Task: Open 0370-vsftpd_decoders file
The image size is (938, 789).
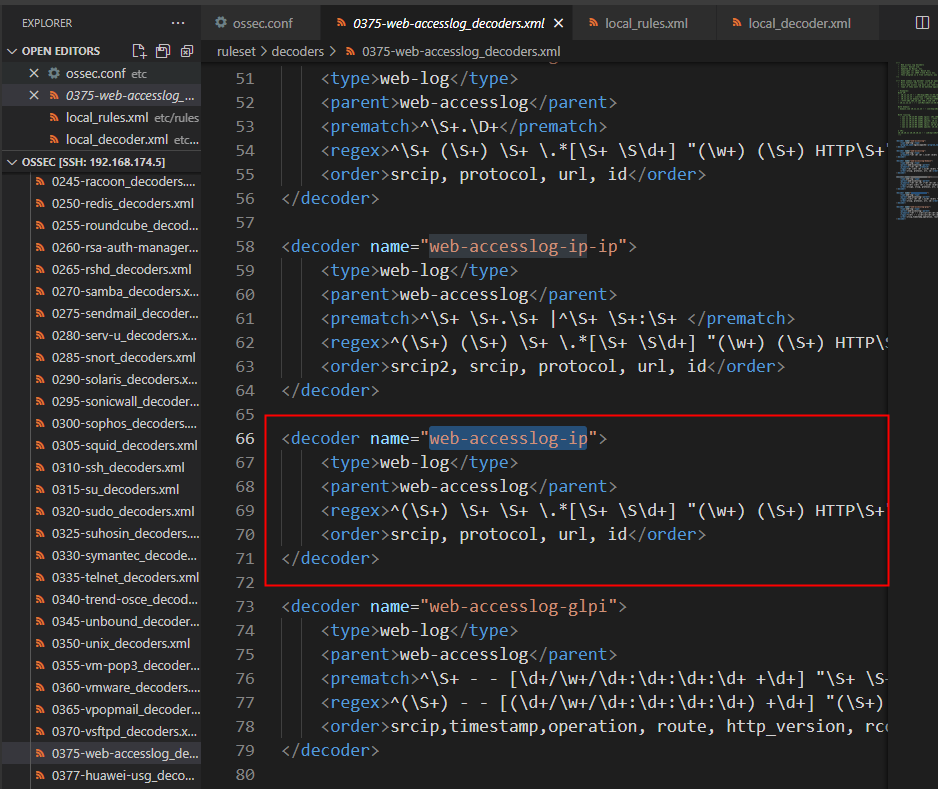Action: (102, 732)
